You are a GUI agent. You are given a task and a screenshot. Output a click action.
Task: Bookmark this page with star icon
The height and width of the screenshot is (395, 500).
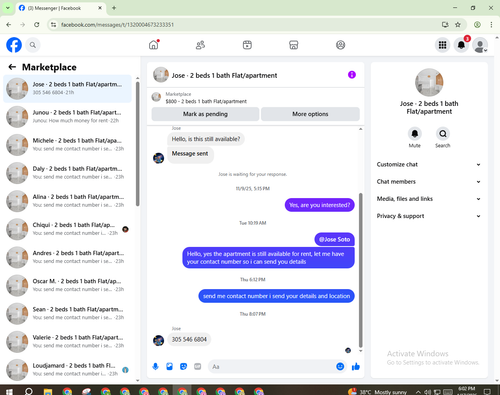coord(458,25)
